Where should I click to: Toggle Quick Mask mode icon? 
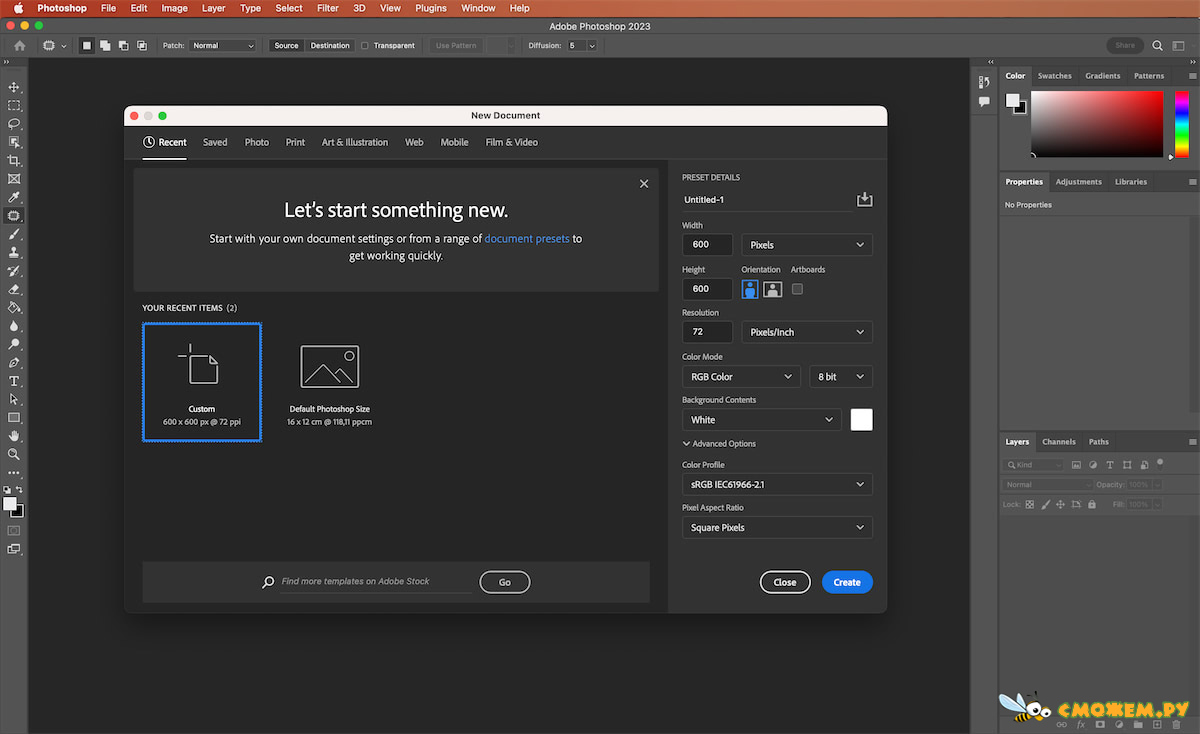pyautogui.click(x=14, y=530)
